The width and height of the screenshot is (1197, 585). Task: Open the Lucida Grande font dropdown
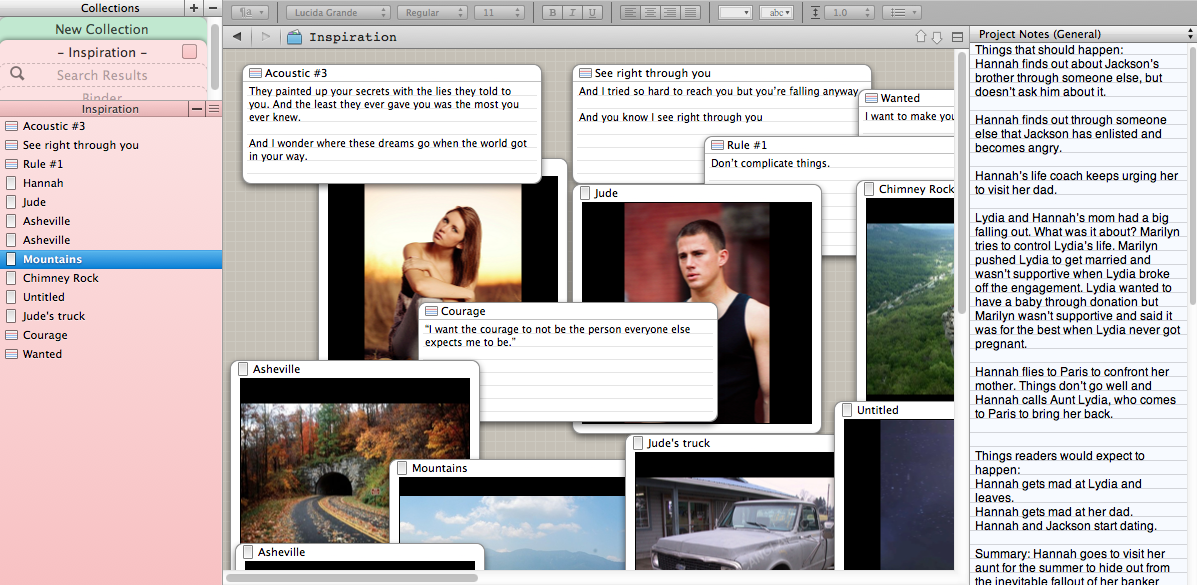click(338, 13)
